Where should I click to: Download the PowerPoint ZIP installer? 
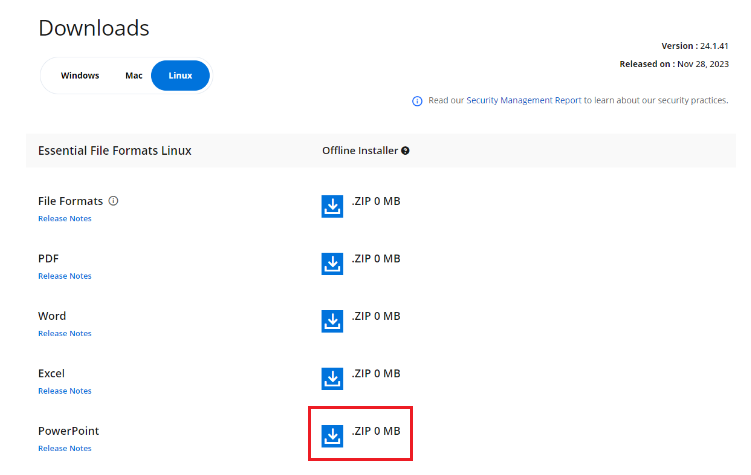332,436
